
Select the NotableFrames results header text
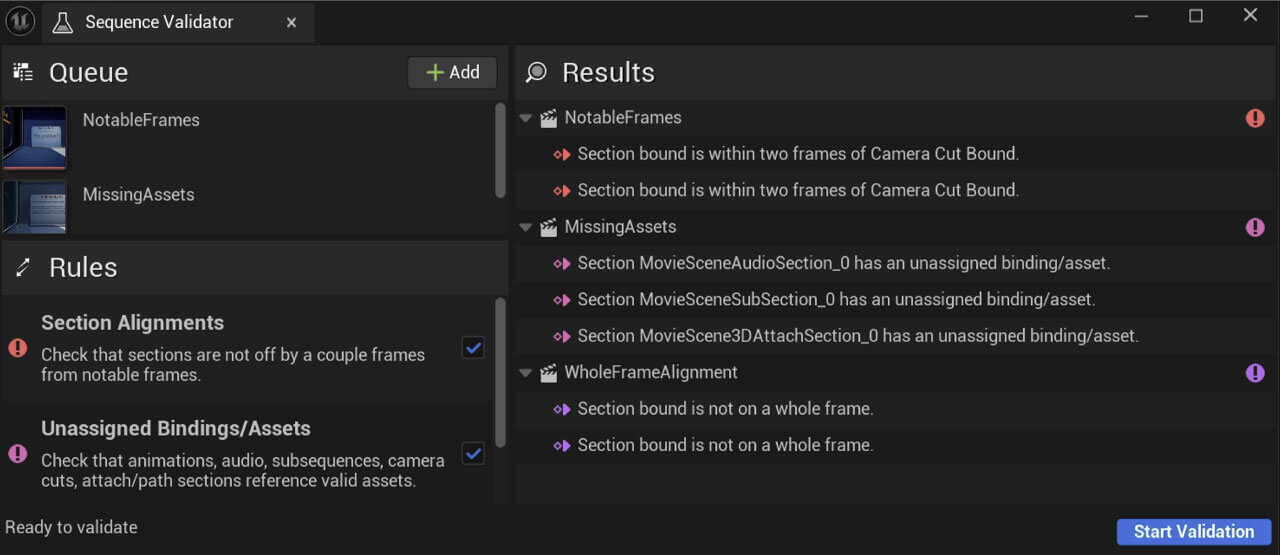click(623, 118)
